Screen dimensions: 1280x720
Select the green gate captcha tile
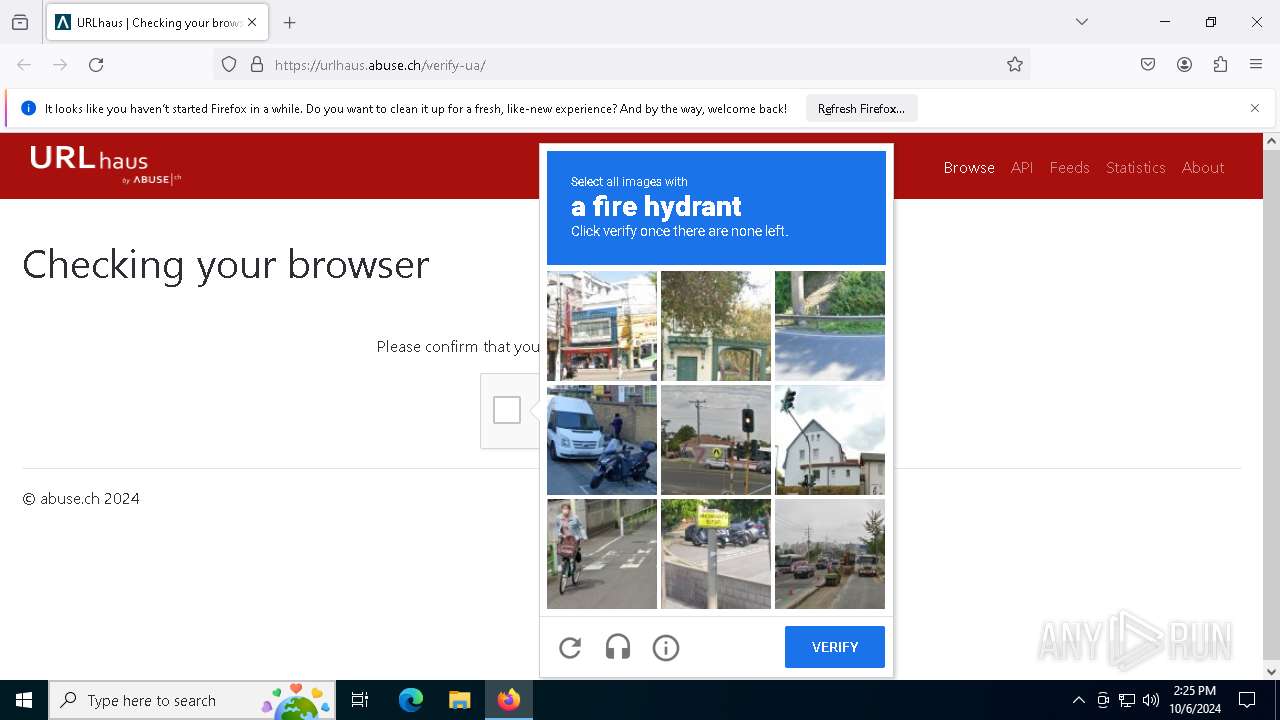[716, 326]
